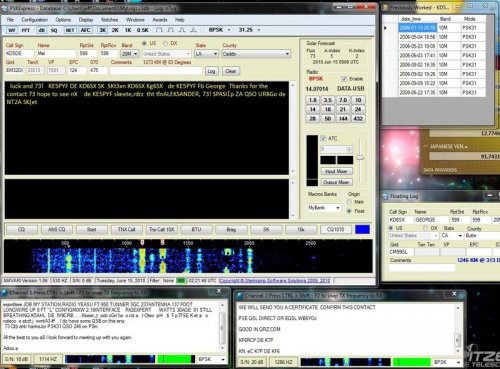Select Main origin radio button

pyautogui.click(x=349, y=202)
